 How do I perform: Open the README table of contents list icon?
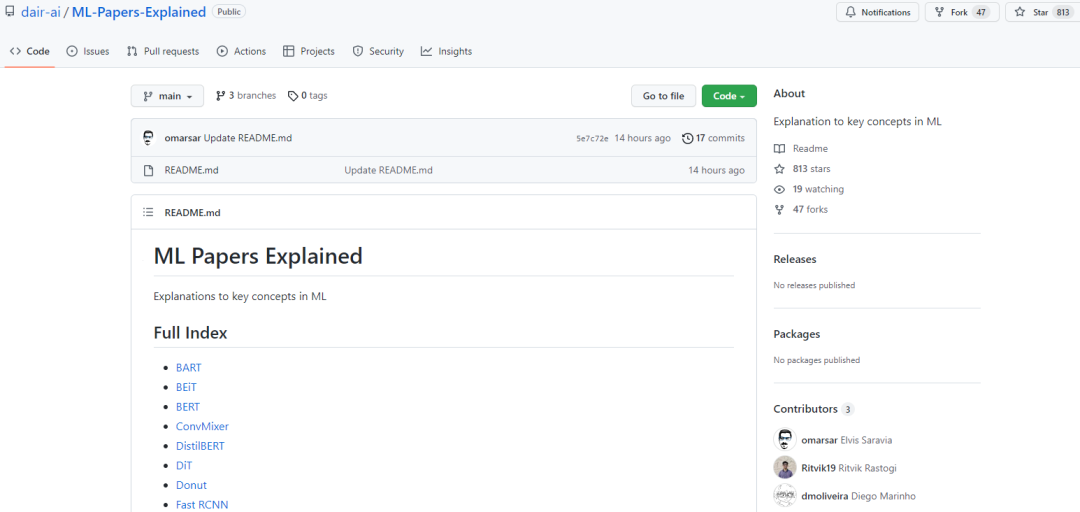click(x=148, y=212)
